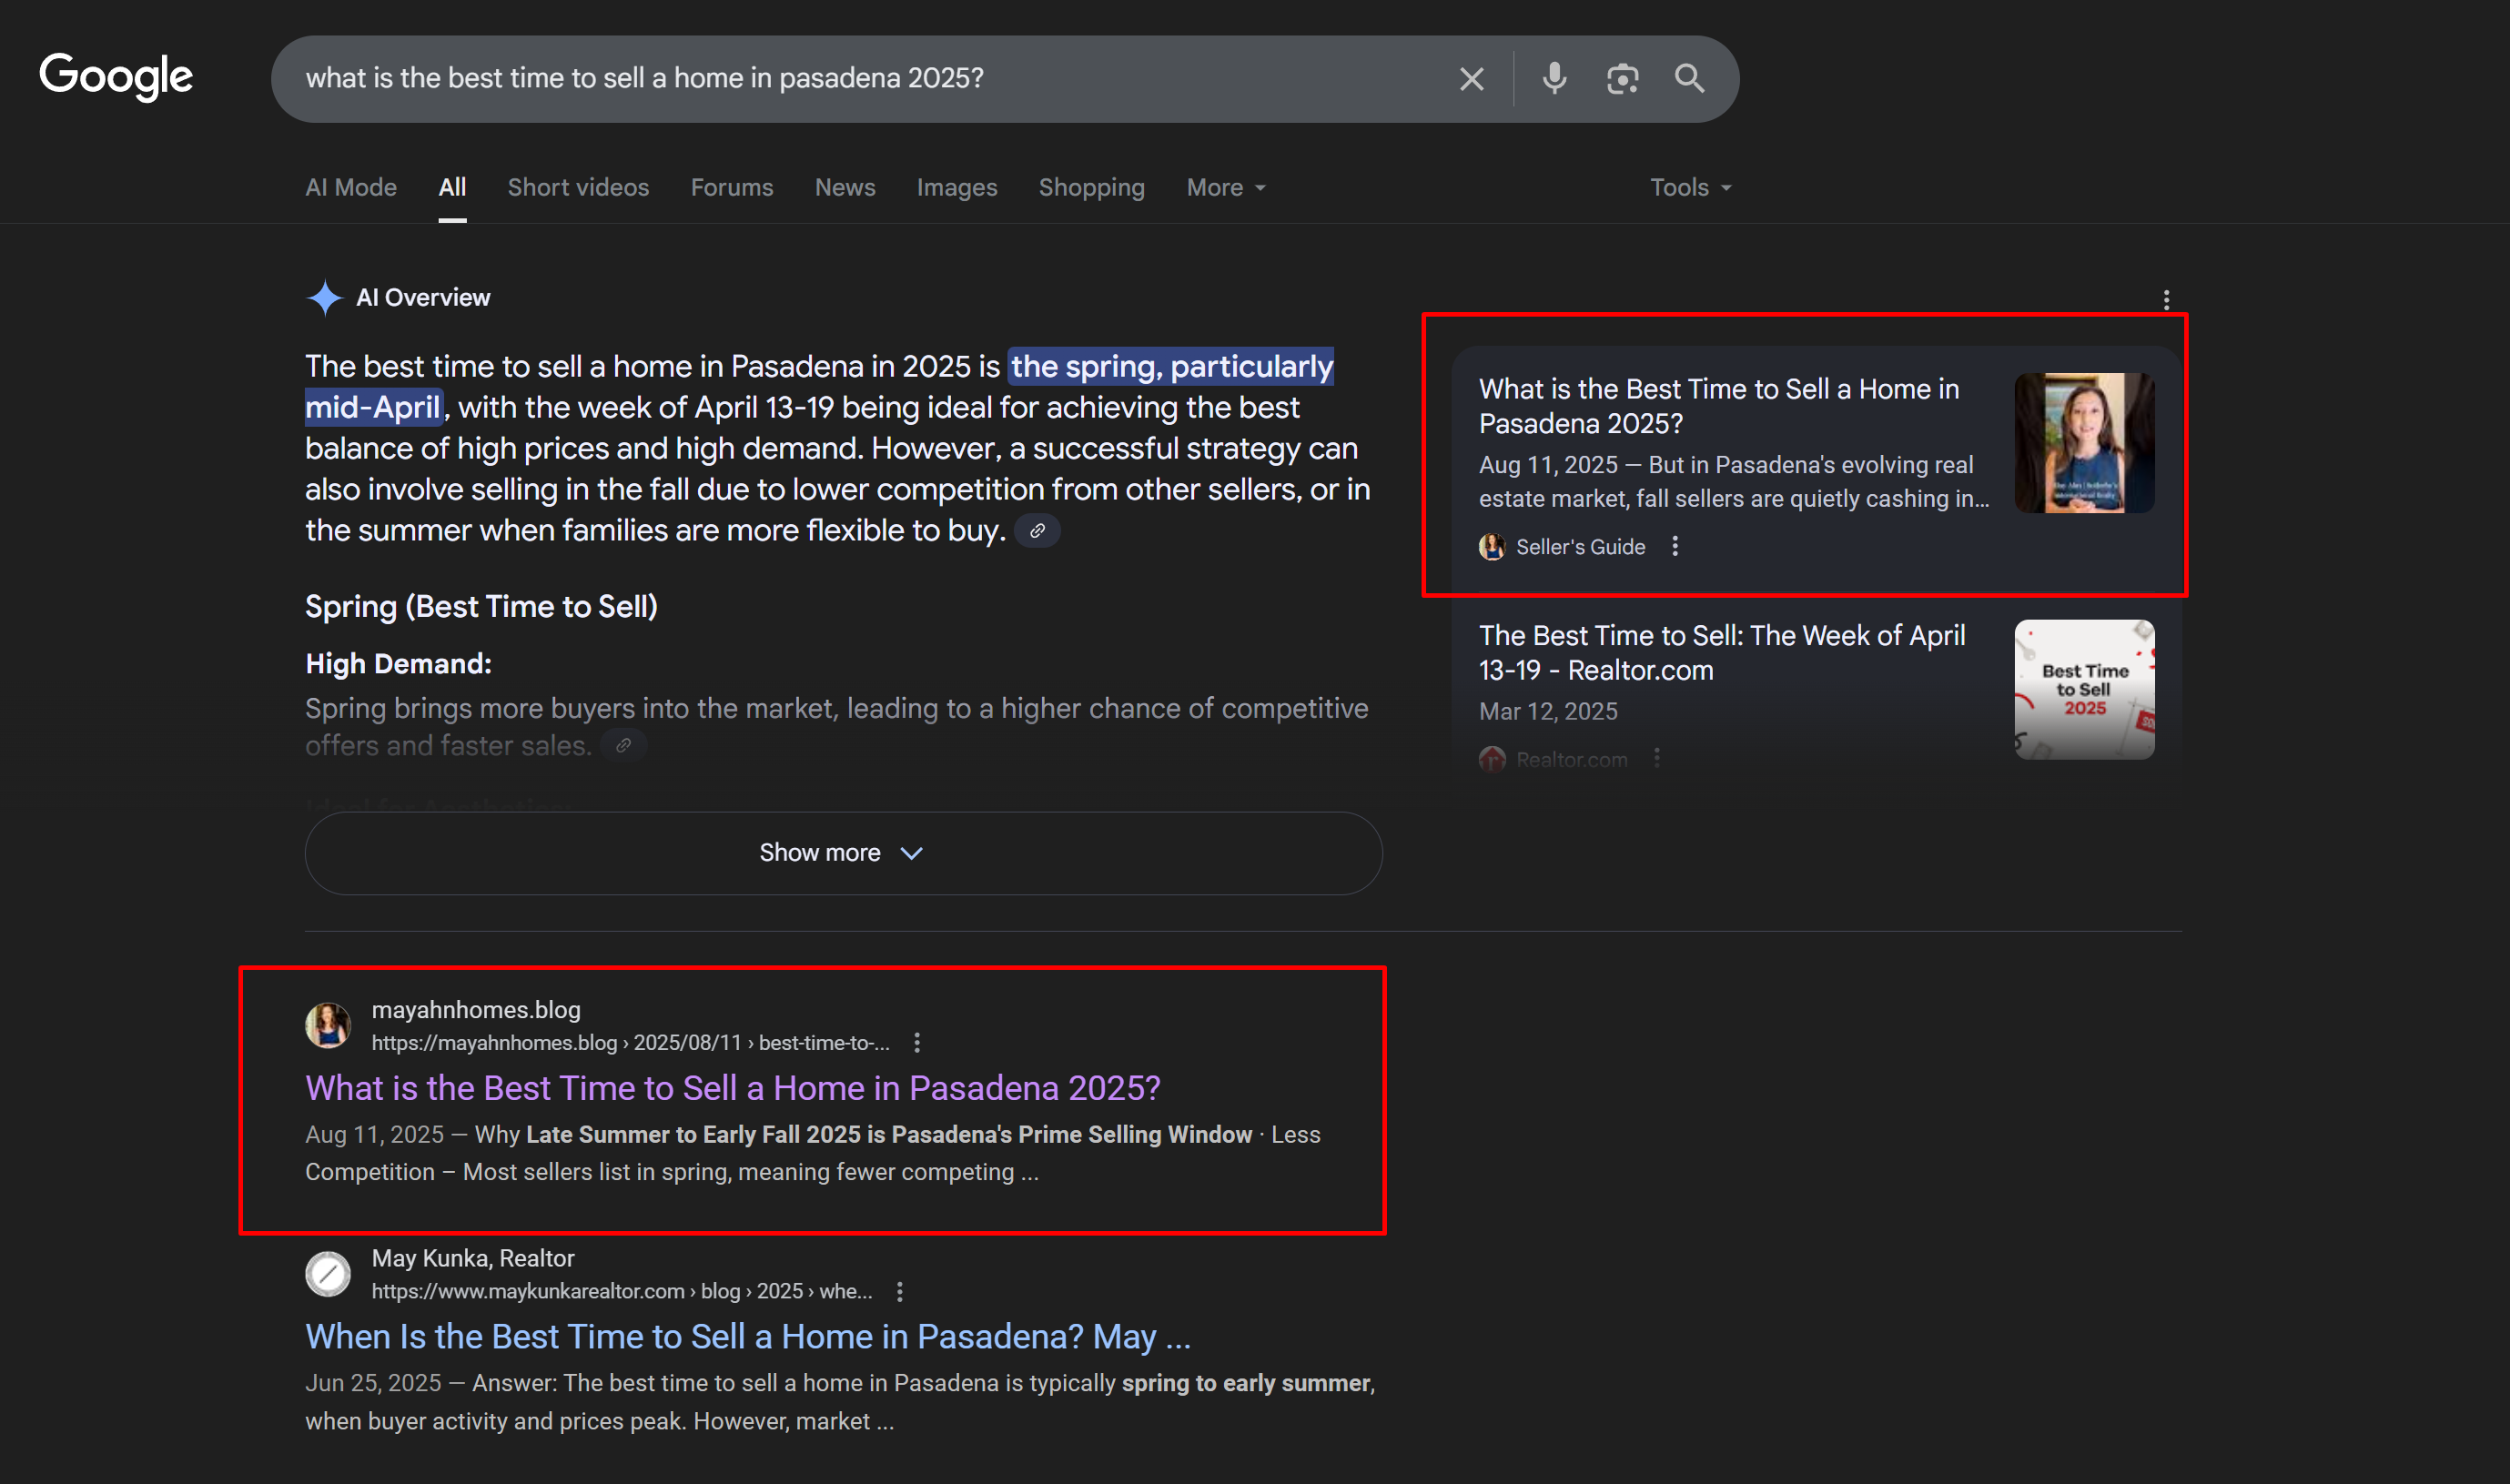This screenshot has width=2510, height=1484.
Task: Clear the search query with X
Action: tap(1471, 78)
